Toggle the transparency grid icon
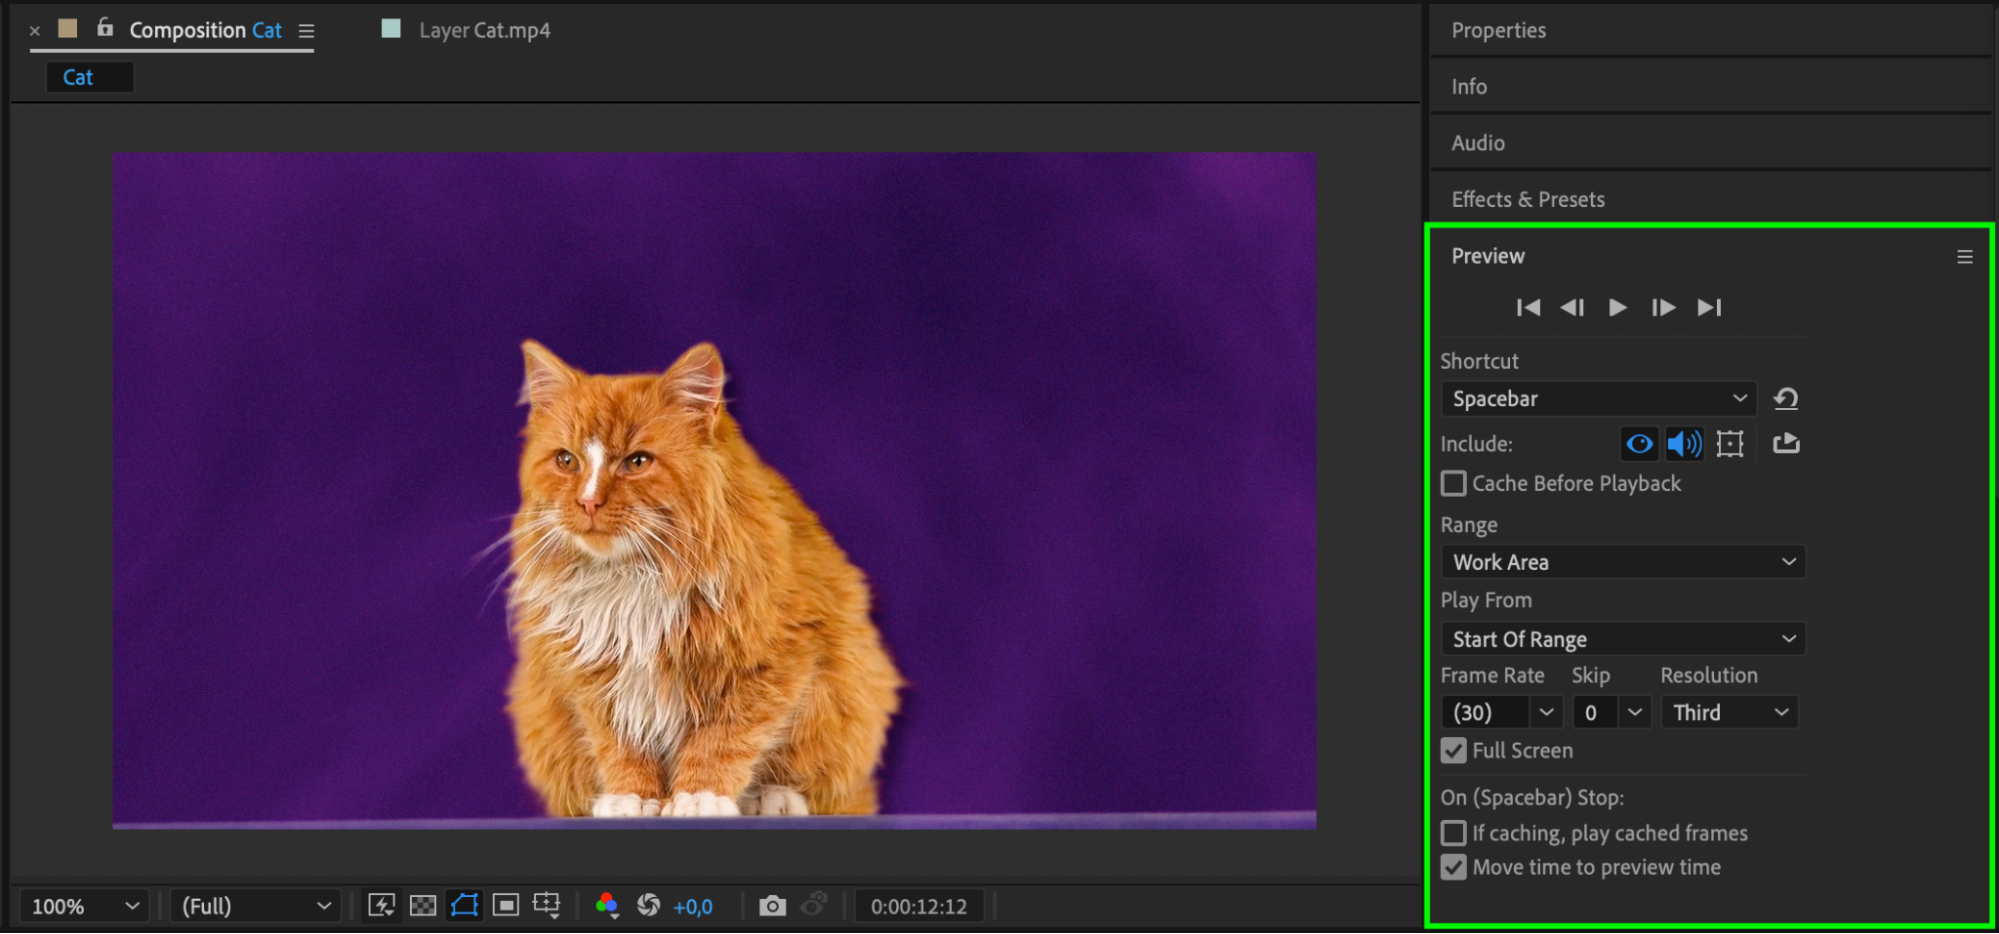The width and height of the screenshot is (1999, 934). 423,906
